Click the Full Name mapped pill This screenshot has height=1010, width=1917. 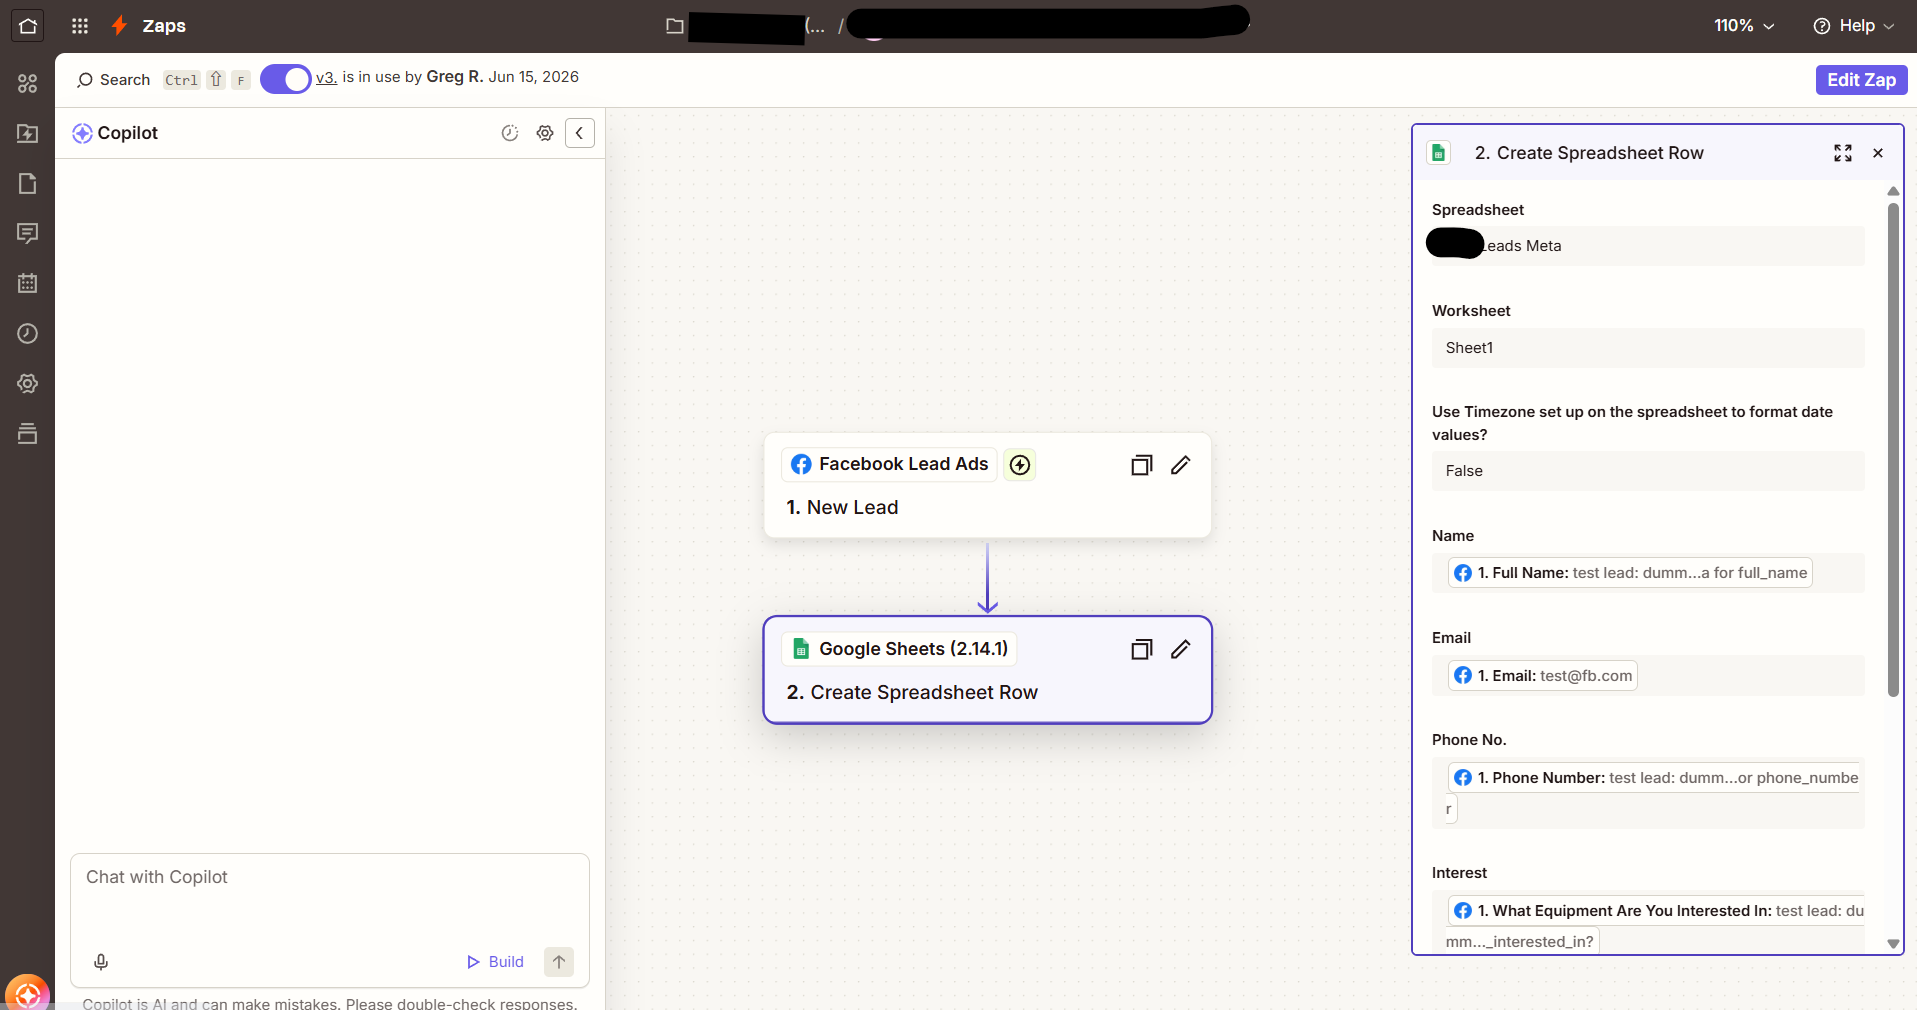point(1630,573)
